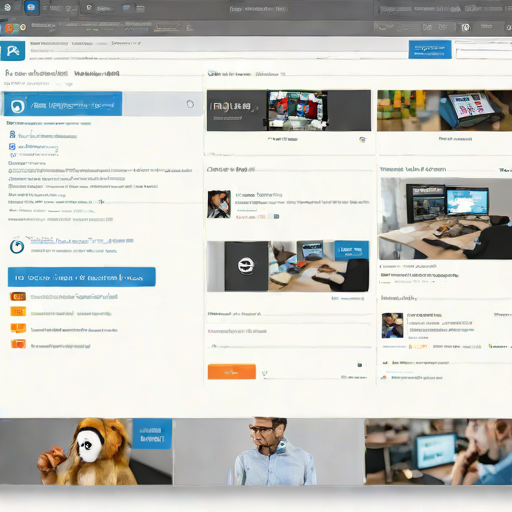Open the first blue icon item under the banner

coord(12,134)
